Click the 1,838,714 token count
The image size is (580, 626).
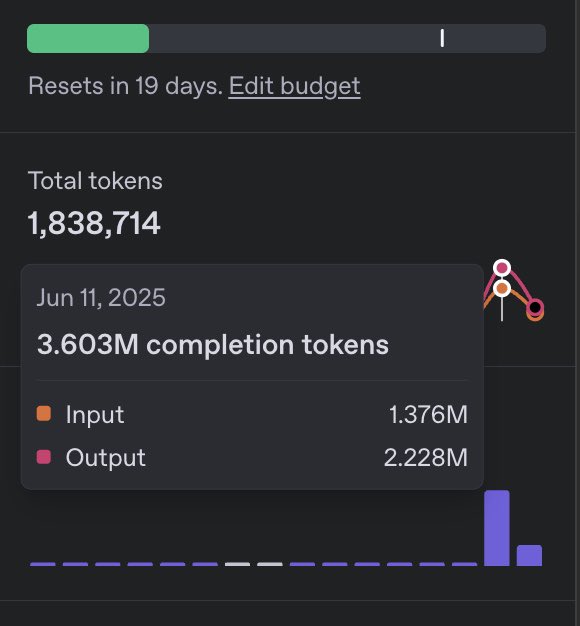[94, 223]
